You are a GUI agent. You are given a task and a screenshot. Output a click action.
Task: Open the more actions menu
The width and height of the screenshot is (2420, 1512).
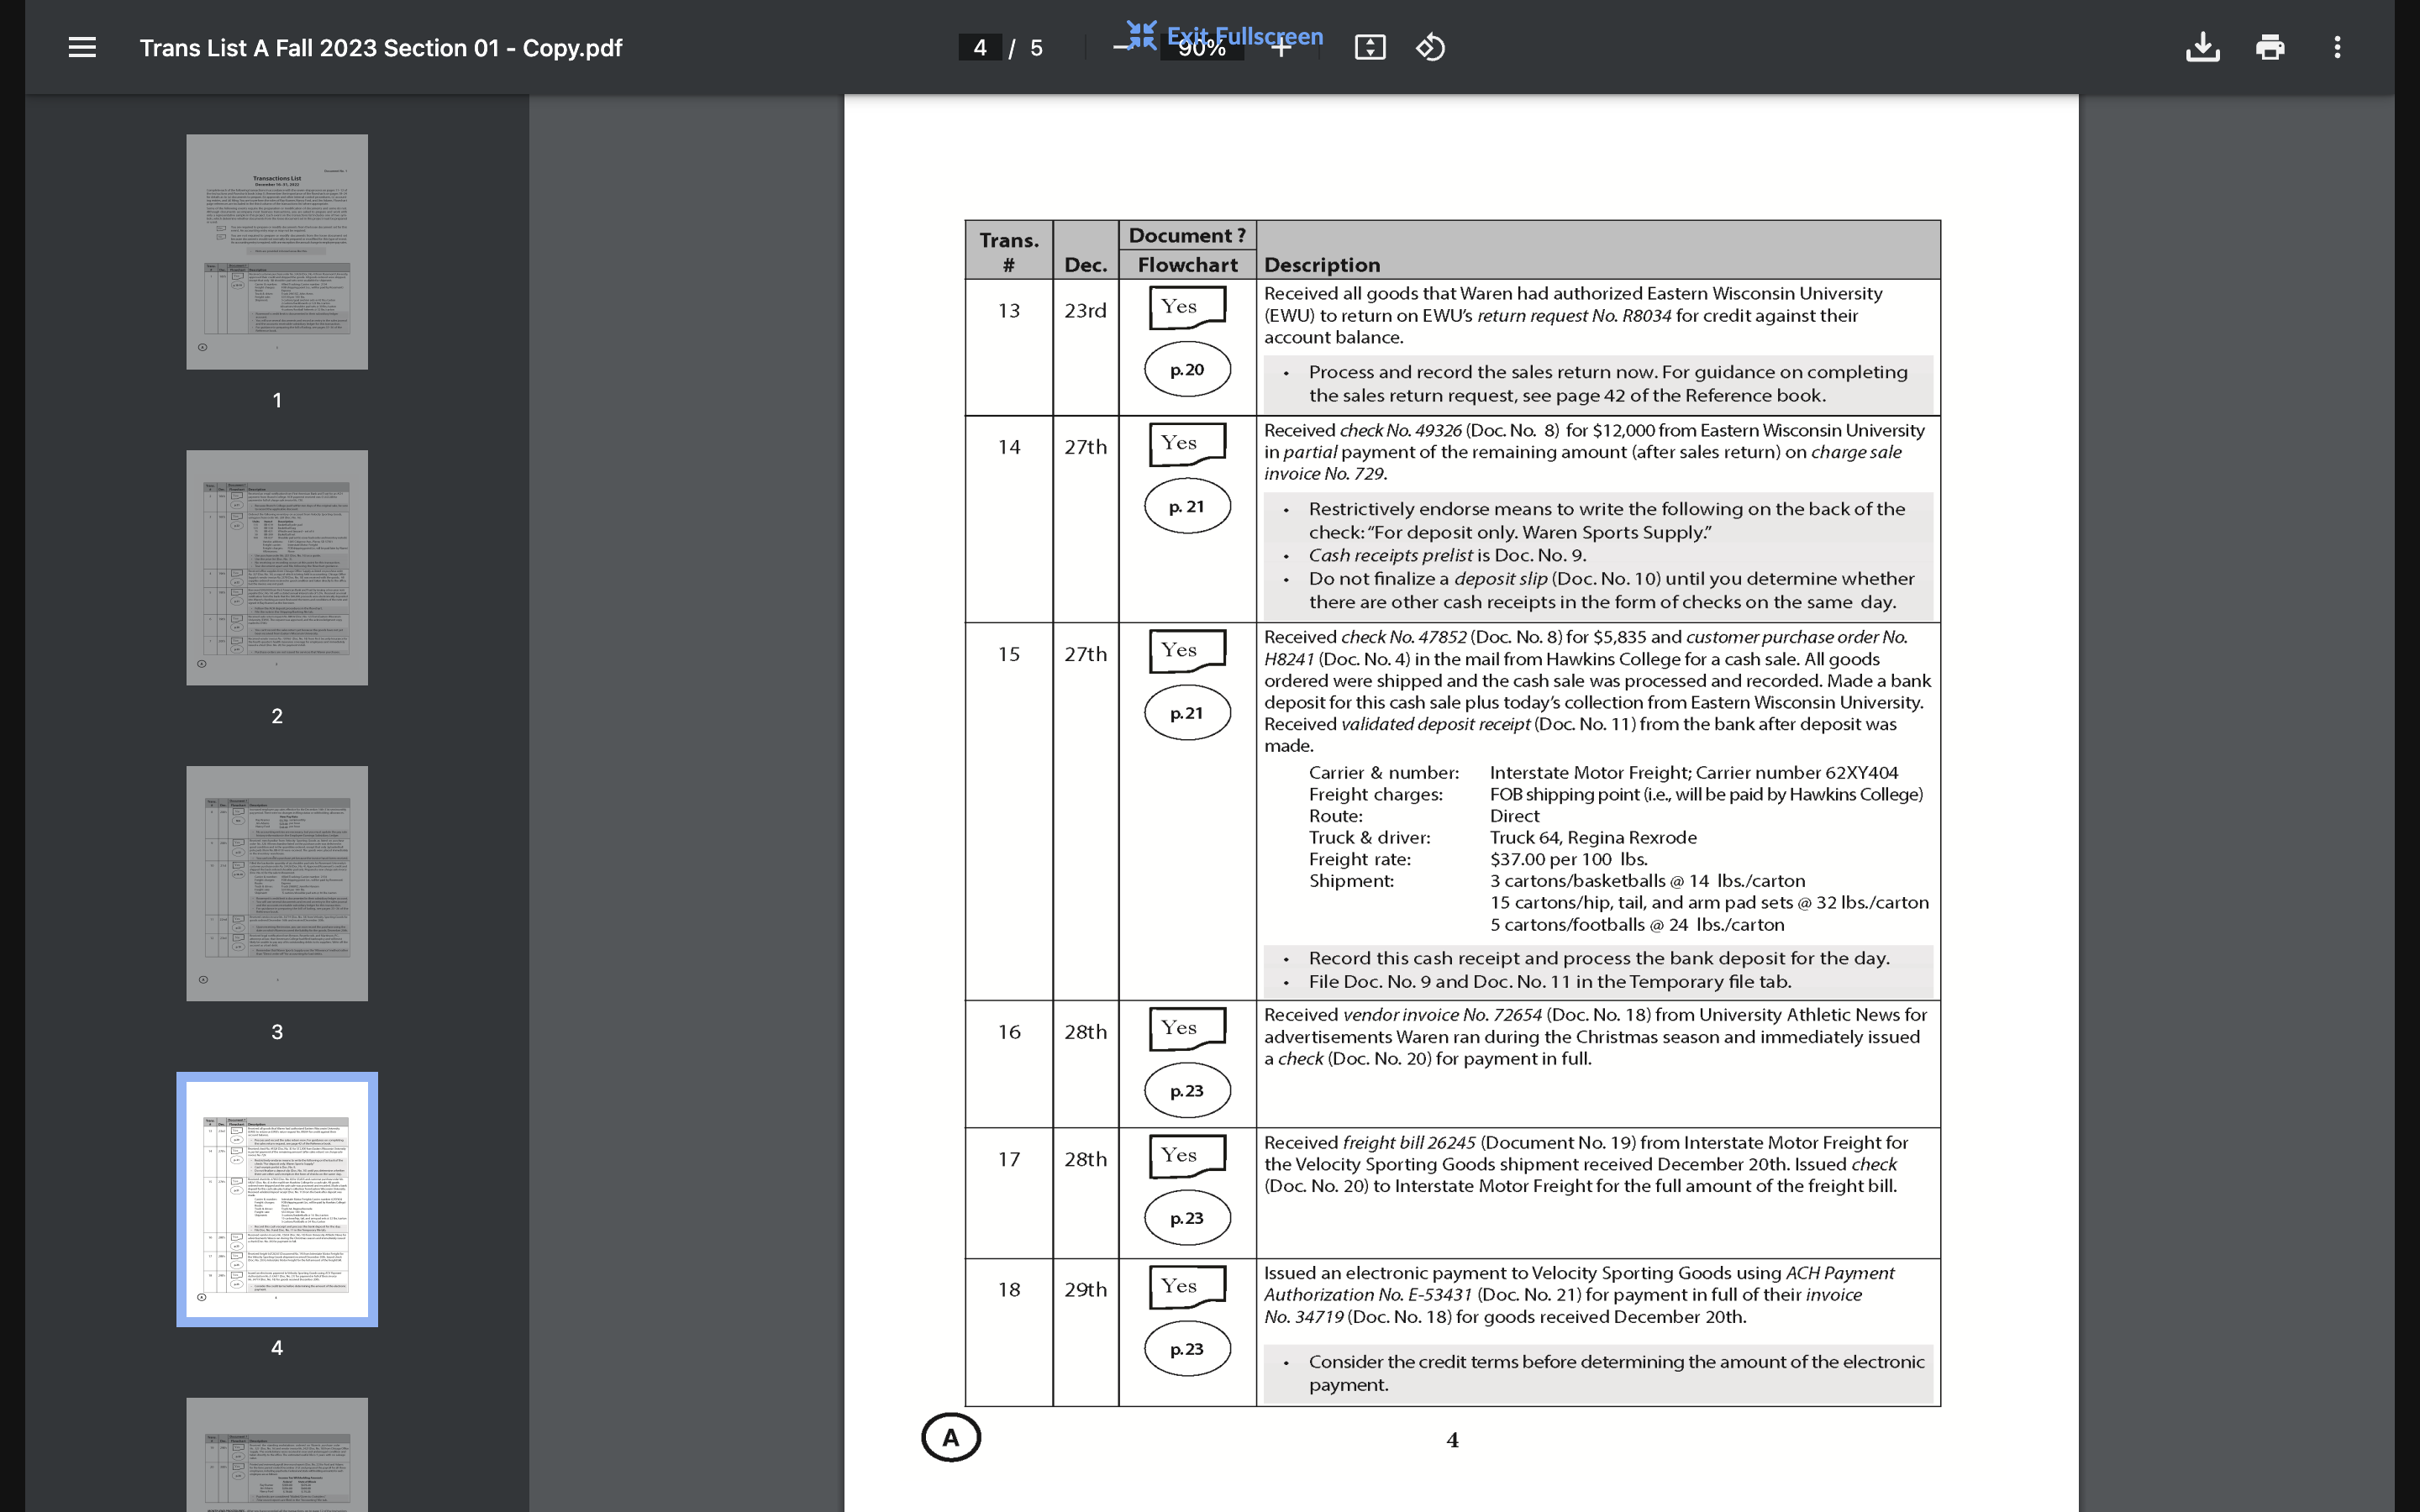tap(2336, 47)
